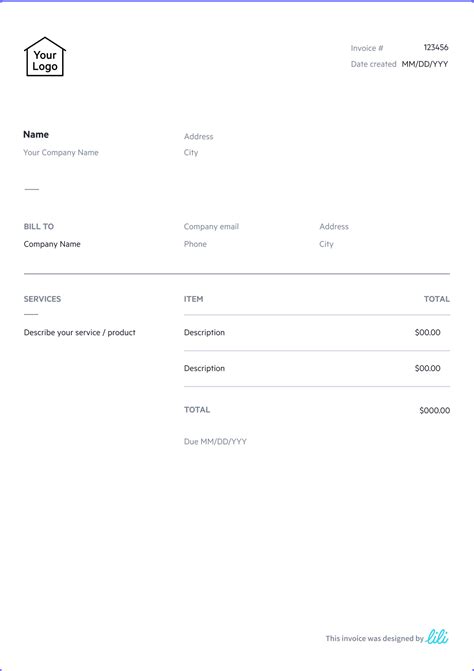This screenshot has width=474, height=671.
Task: Select the Bill To Company Name
Action: (52, 244)
